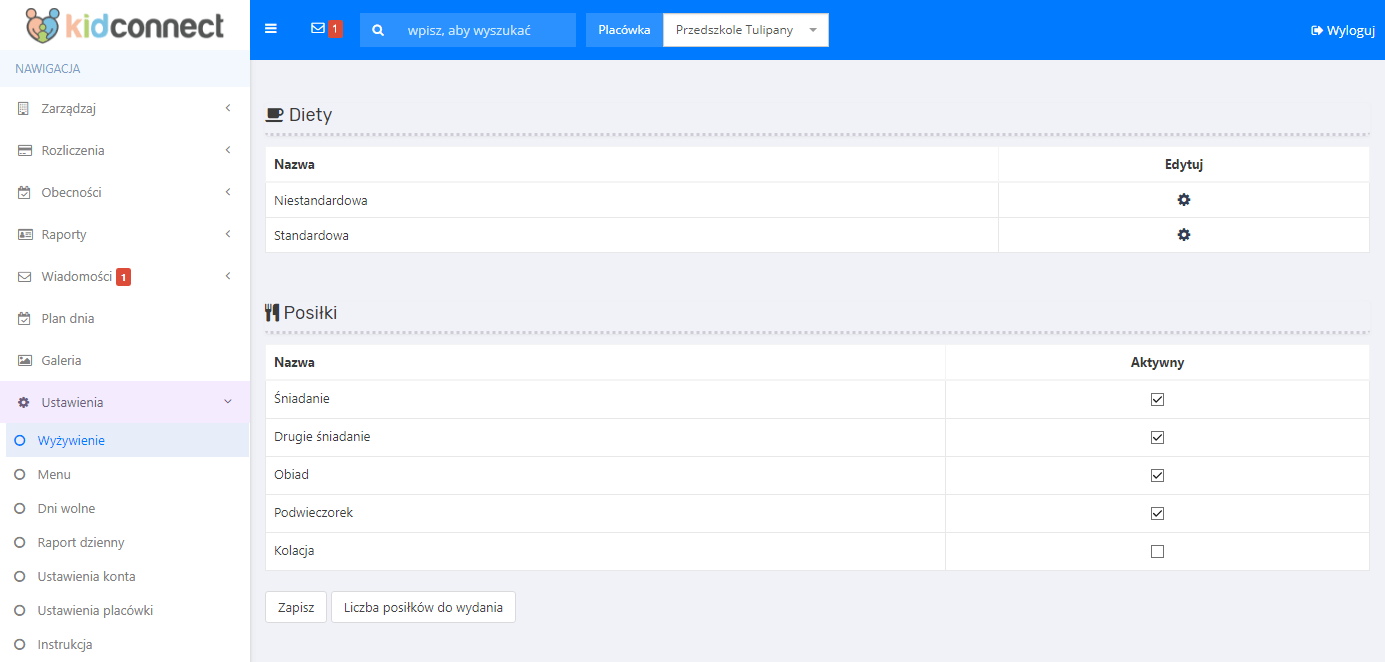This screenshot has width=1385, height=662.
Task: Uncheck the Podwieczorek active checkbox
Action: pos(1157,513)
